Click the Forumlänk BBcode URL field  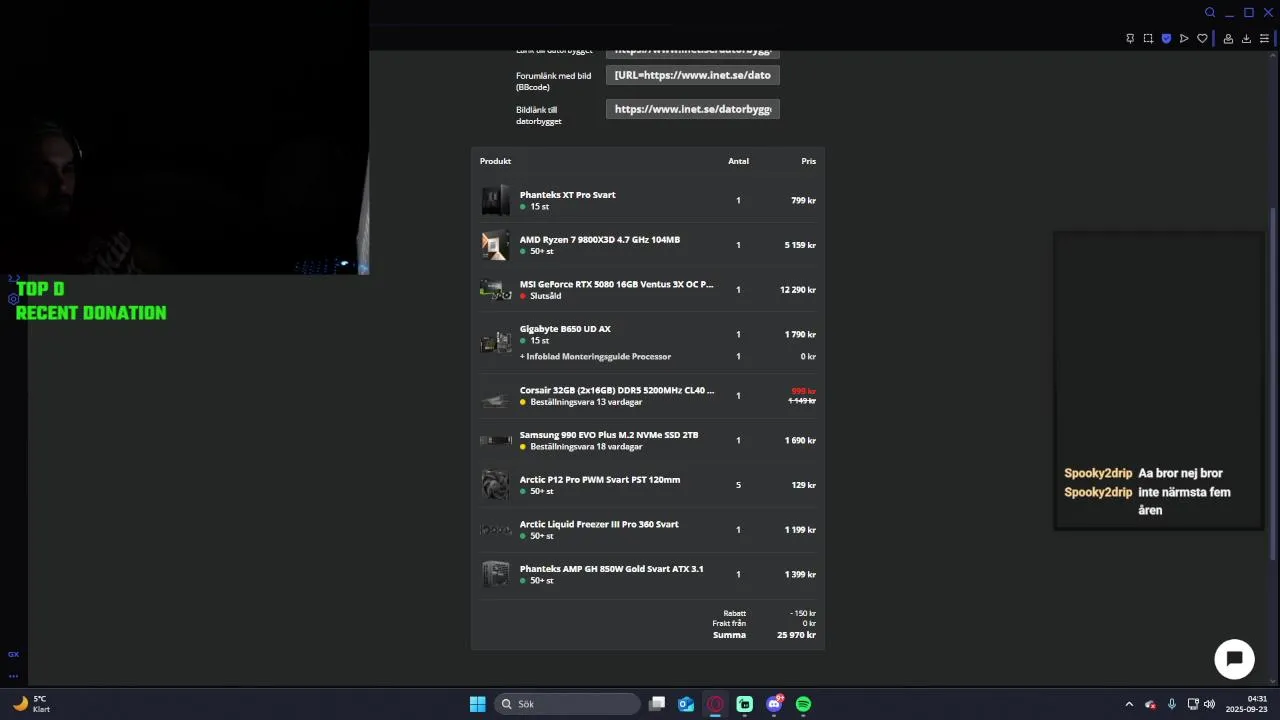point(692,75)
